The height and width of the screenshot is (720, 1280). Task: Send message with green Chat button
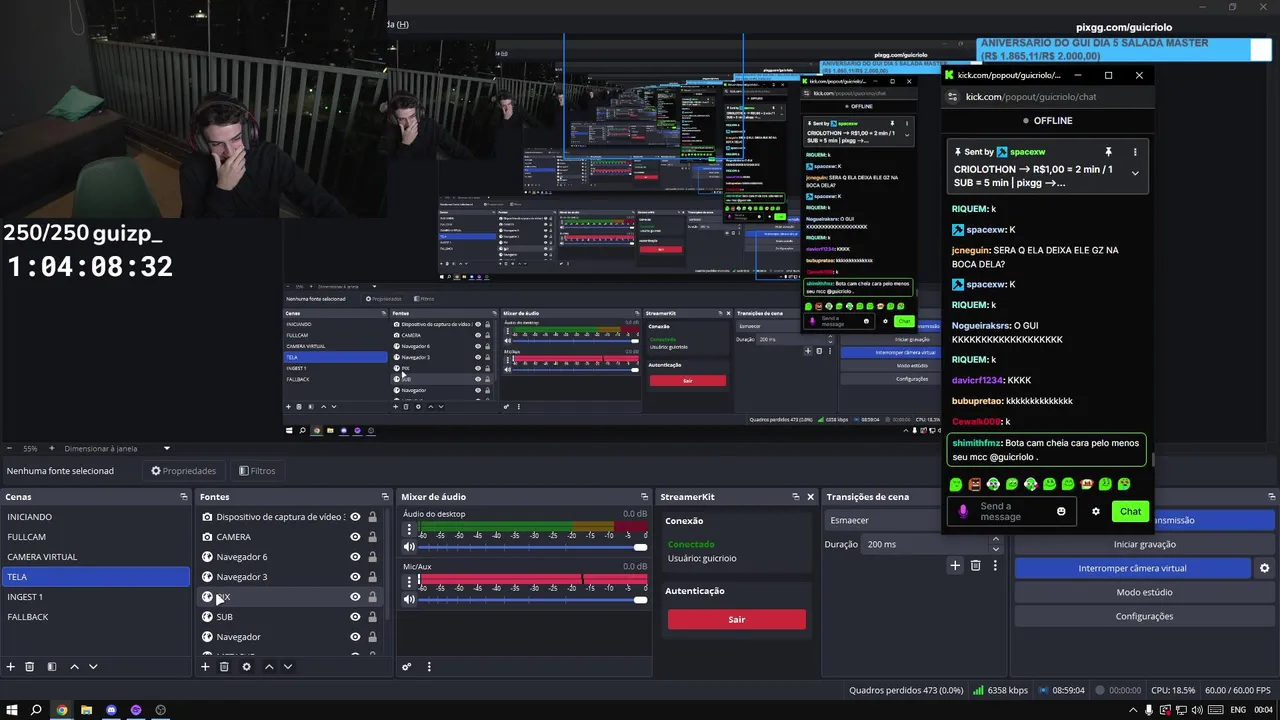click(1130, 511)
